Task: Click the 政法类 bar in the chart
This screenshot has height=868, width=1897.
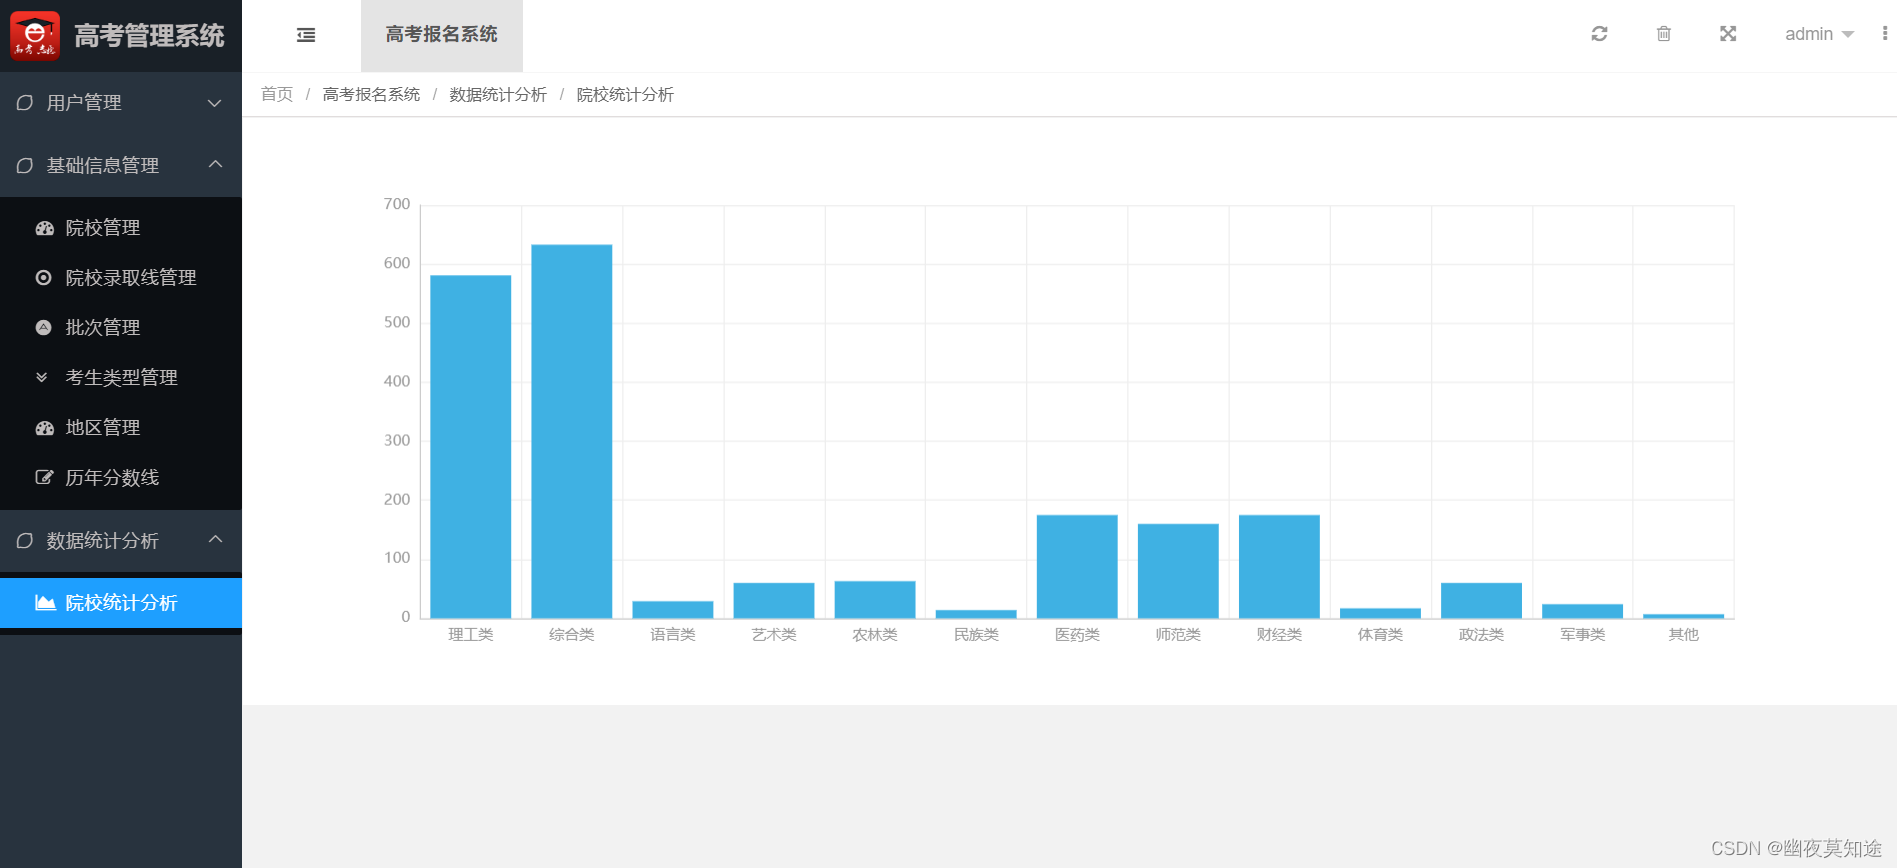Action: click(1481, 601)
